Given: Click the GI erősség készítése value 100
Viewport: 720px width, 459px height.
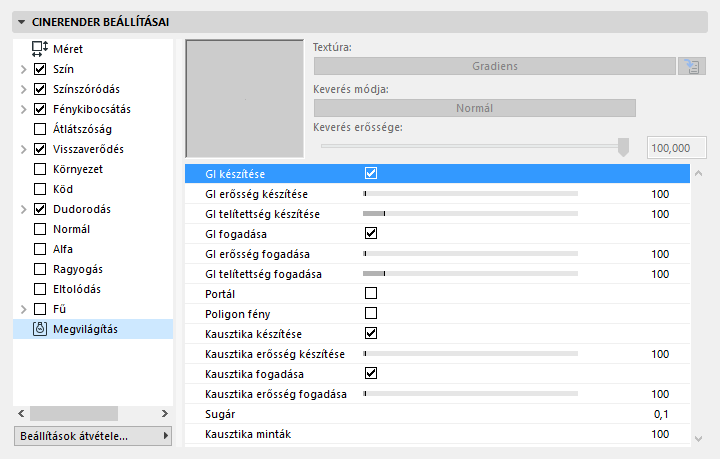Looking at the screenshot, I should (x=660, y=194).
